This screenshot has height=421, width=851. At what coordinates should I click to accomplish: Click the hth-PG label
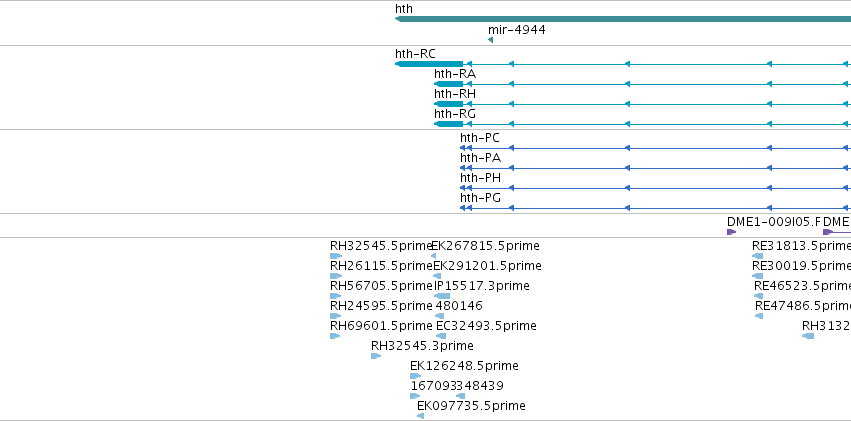[480, 198]
